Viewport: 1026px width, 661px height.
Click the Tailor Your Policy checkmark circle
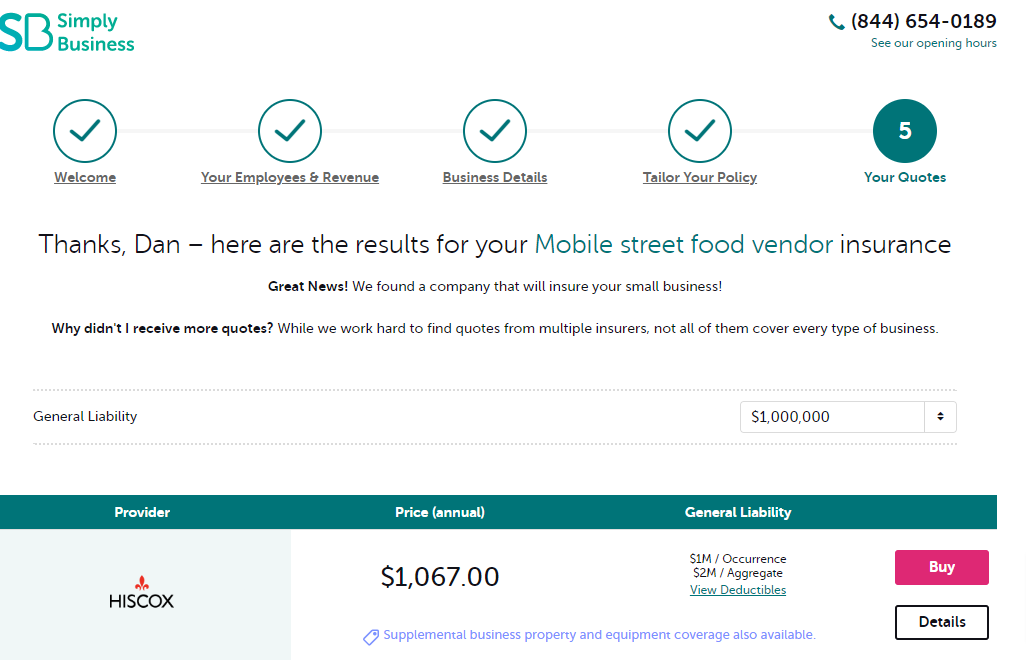(x=700, y=130)
